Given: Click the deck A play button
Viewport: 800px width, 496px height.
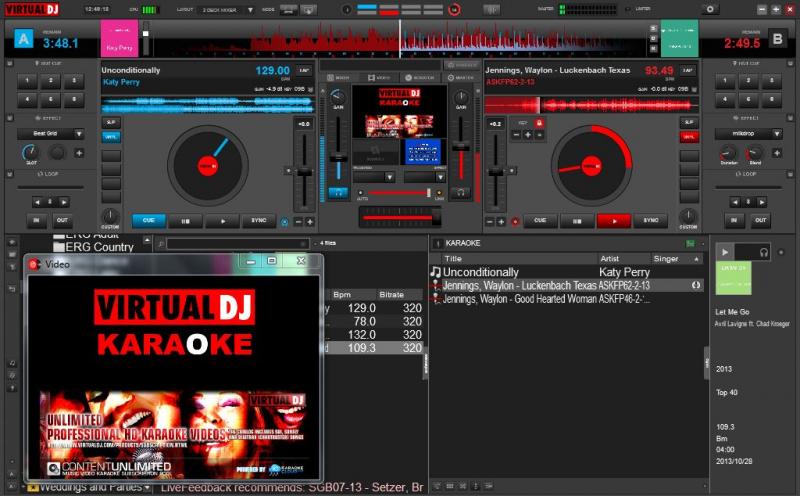Looking at the screenshot, I should click(222, 221).
